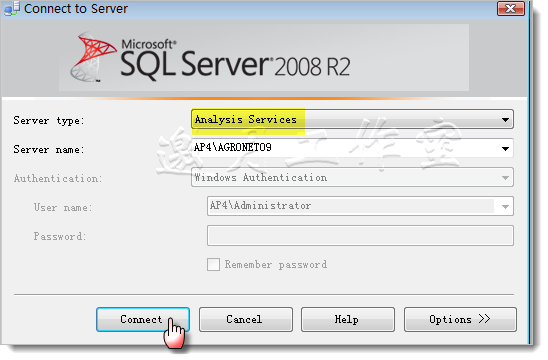
Task: Click the Windows Authentication combo box
Action: (352, 177)
